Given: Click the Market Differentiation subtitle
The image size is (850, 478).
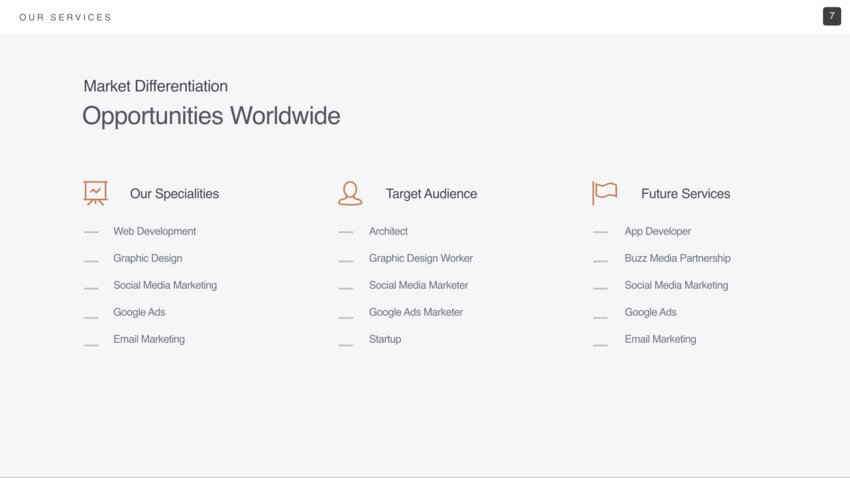Looking at the screenshot, I should coord(155,86).
